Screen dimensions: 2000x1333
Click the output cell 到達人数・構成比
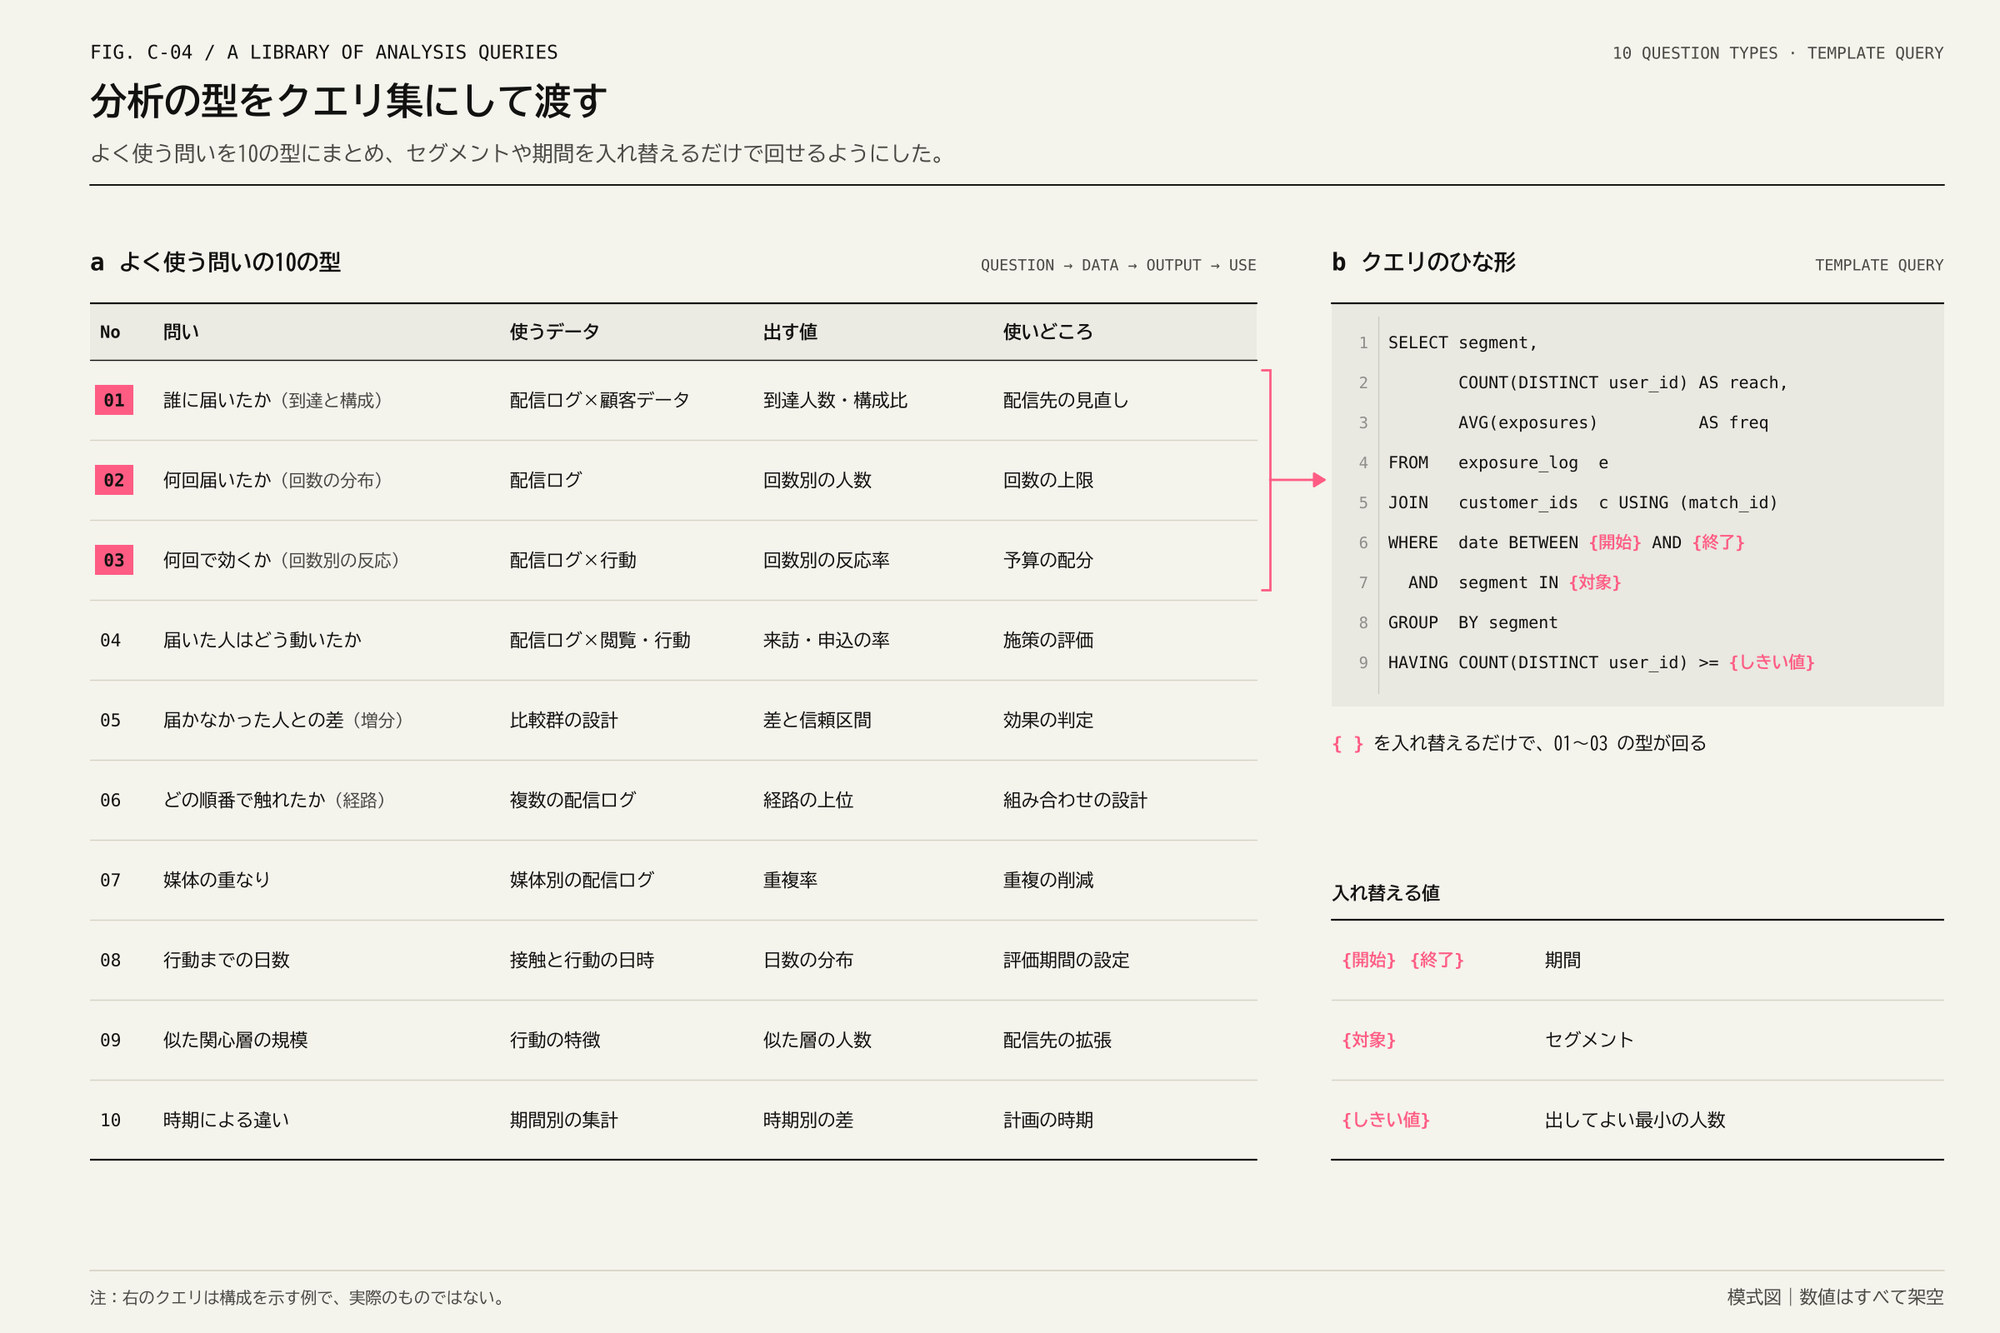coord(835,400)
